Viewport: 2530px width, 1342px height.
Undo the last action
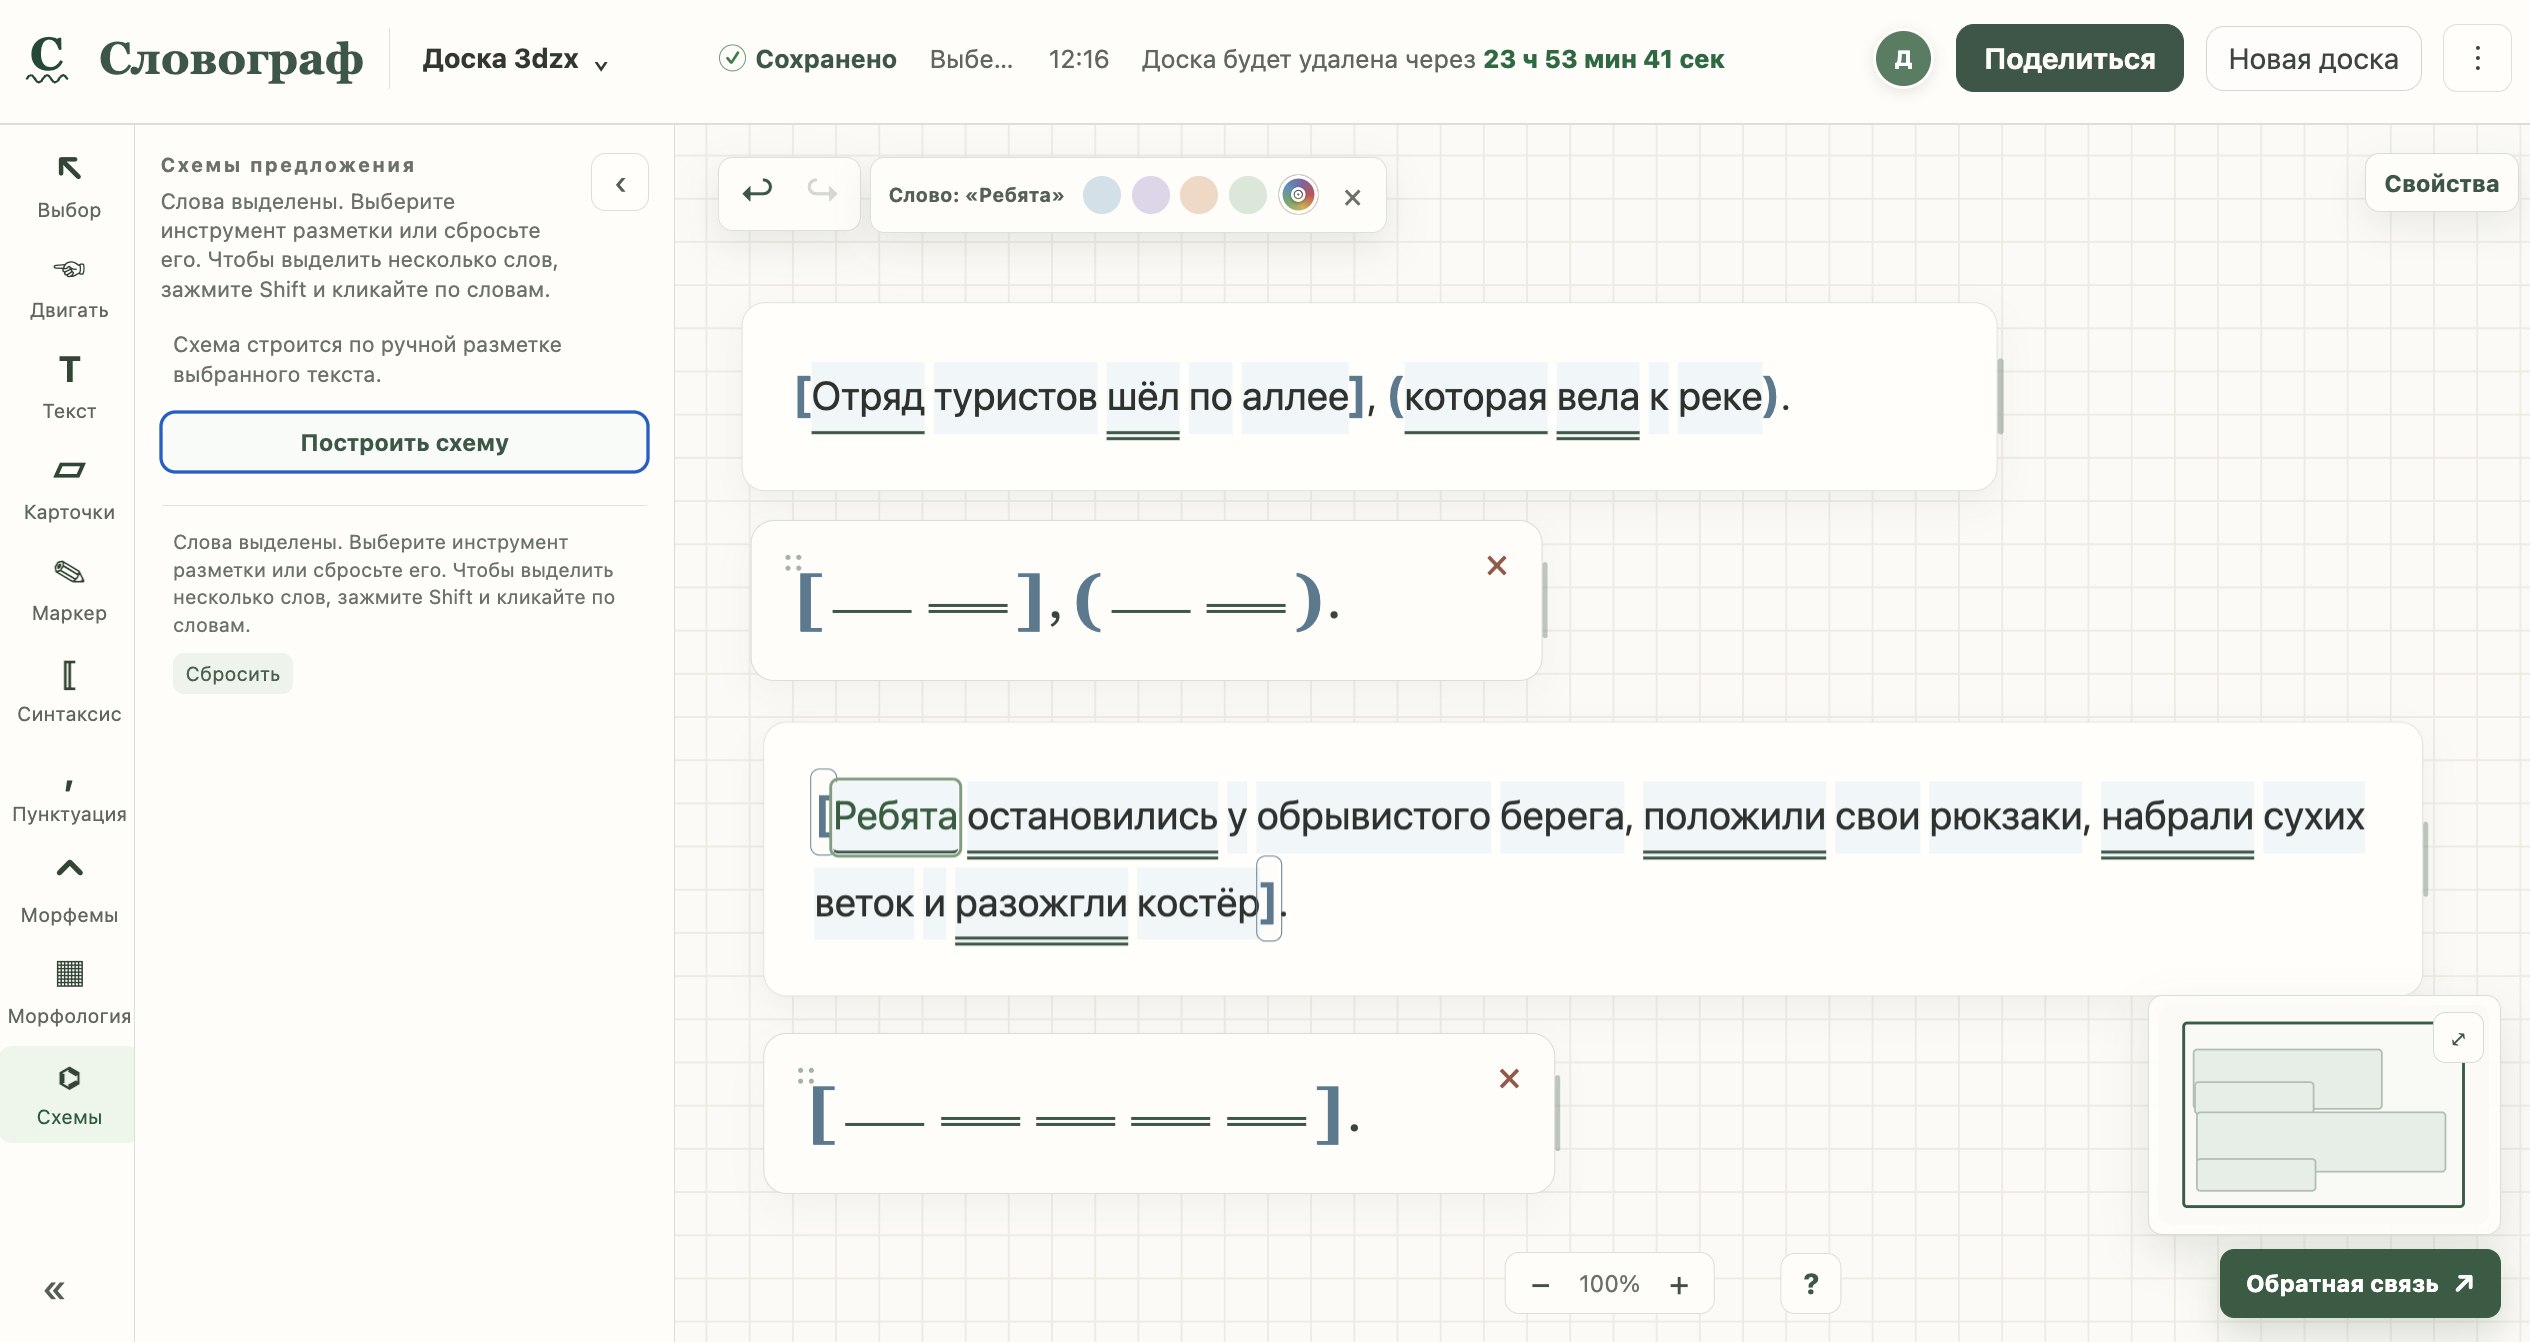tap(757, 192)
